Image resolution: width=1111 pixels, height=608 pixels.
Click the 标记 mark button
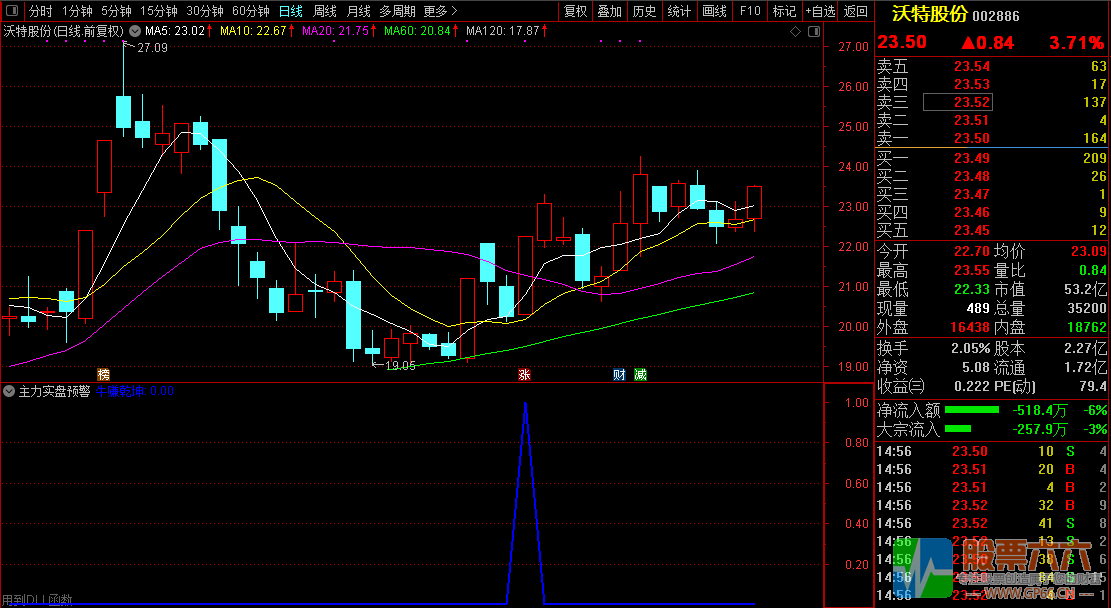pyautogui.click(x=784, y=11)
